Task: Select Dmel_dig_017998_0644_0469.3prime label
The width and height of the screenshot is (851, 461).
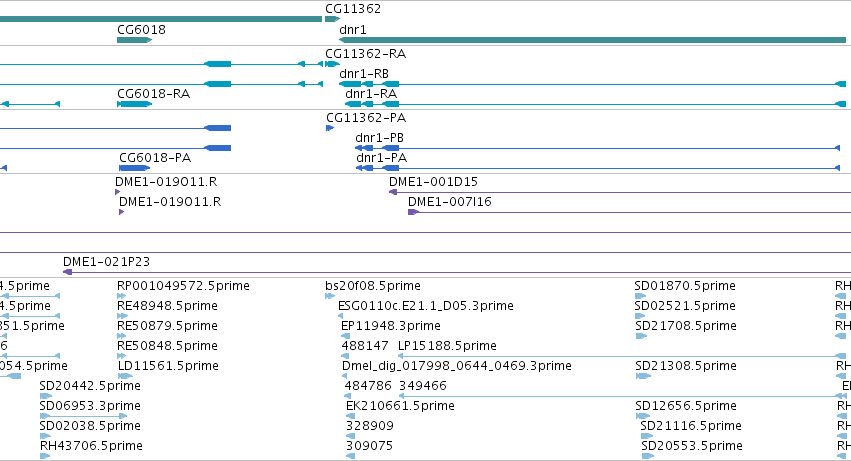Action: (456, 365)
